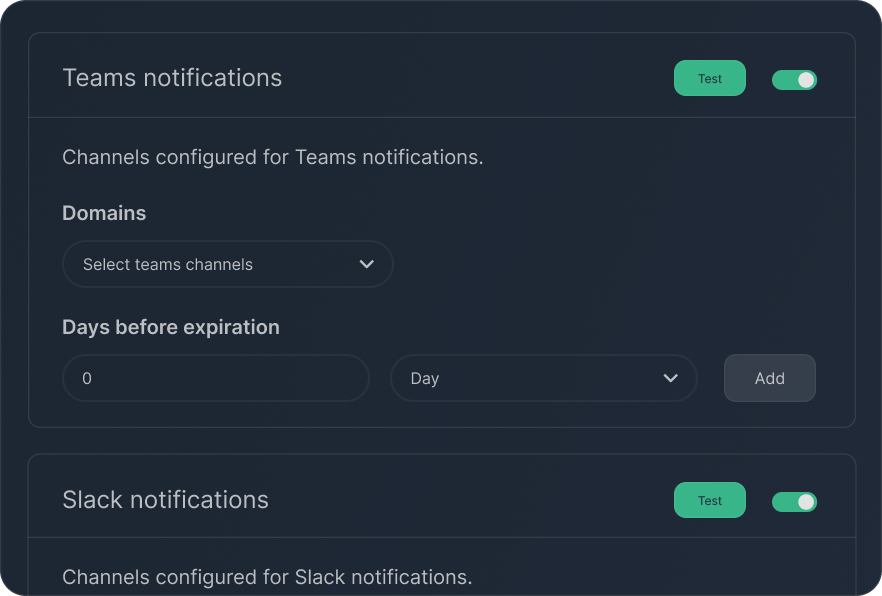
Task: Click the 'Day' text in the unit selector
Action: (x=425, y=378)
